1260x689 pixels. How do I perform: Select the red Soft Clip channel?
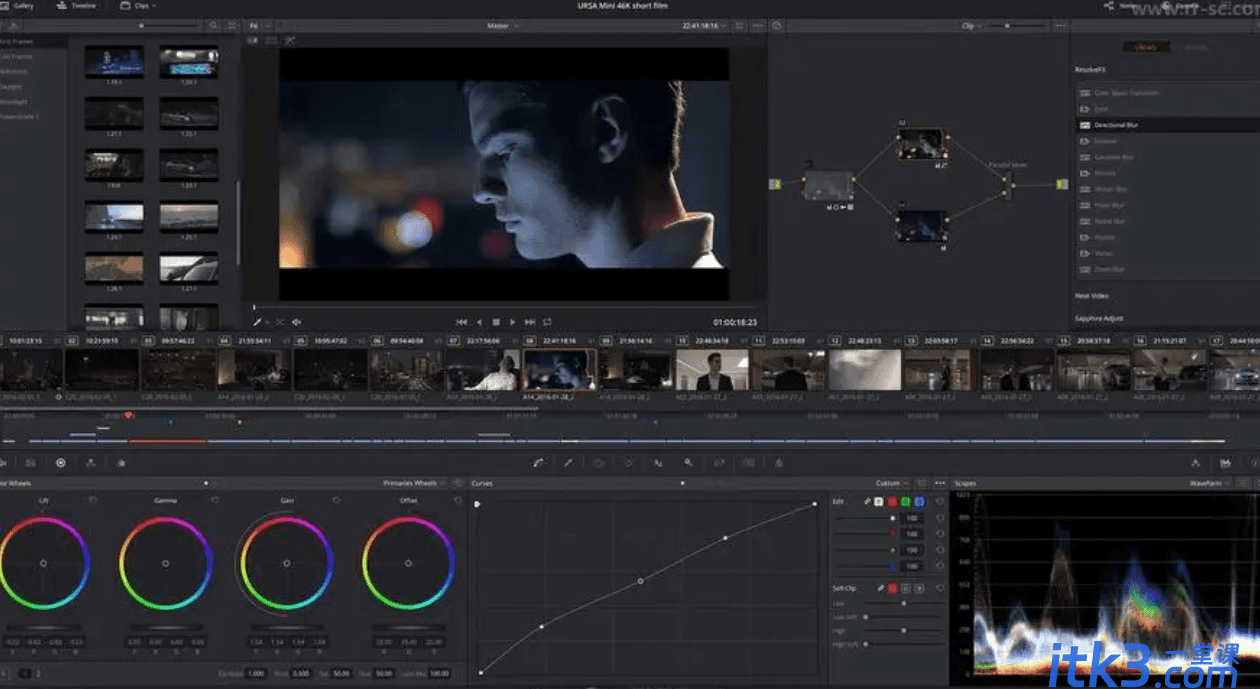click(892, 588)
